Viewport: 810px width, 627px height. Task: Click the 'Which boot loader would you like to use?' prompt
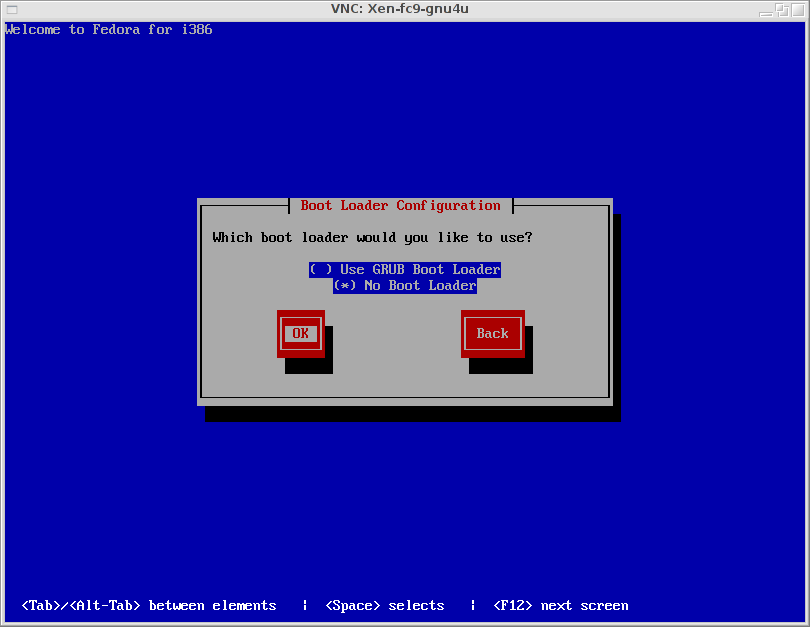(372, 238)
